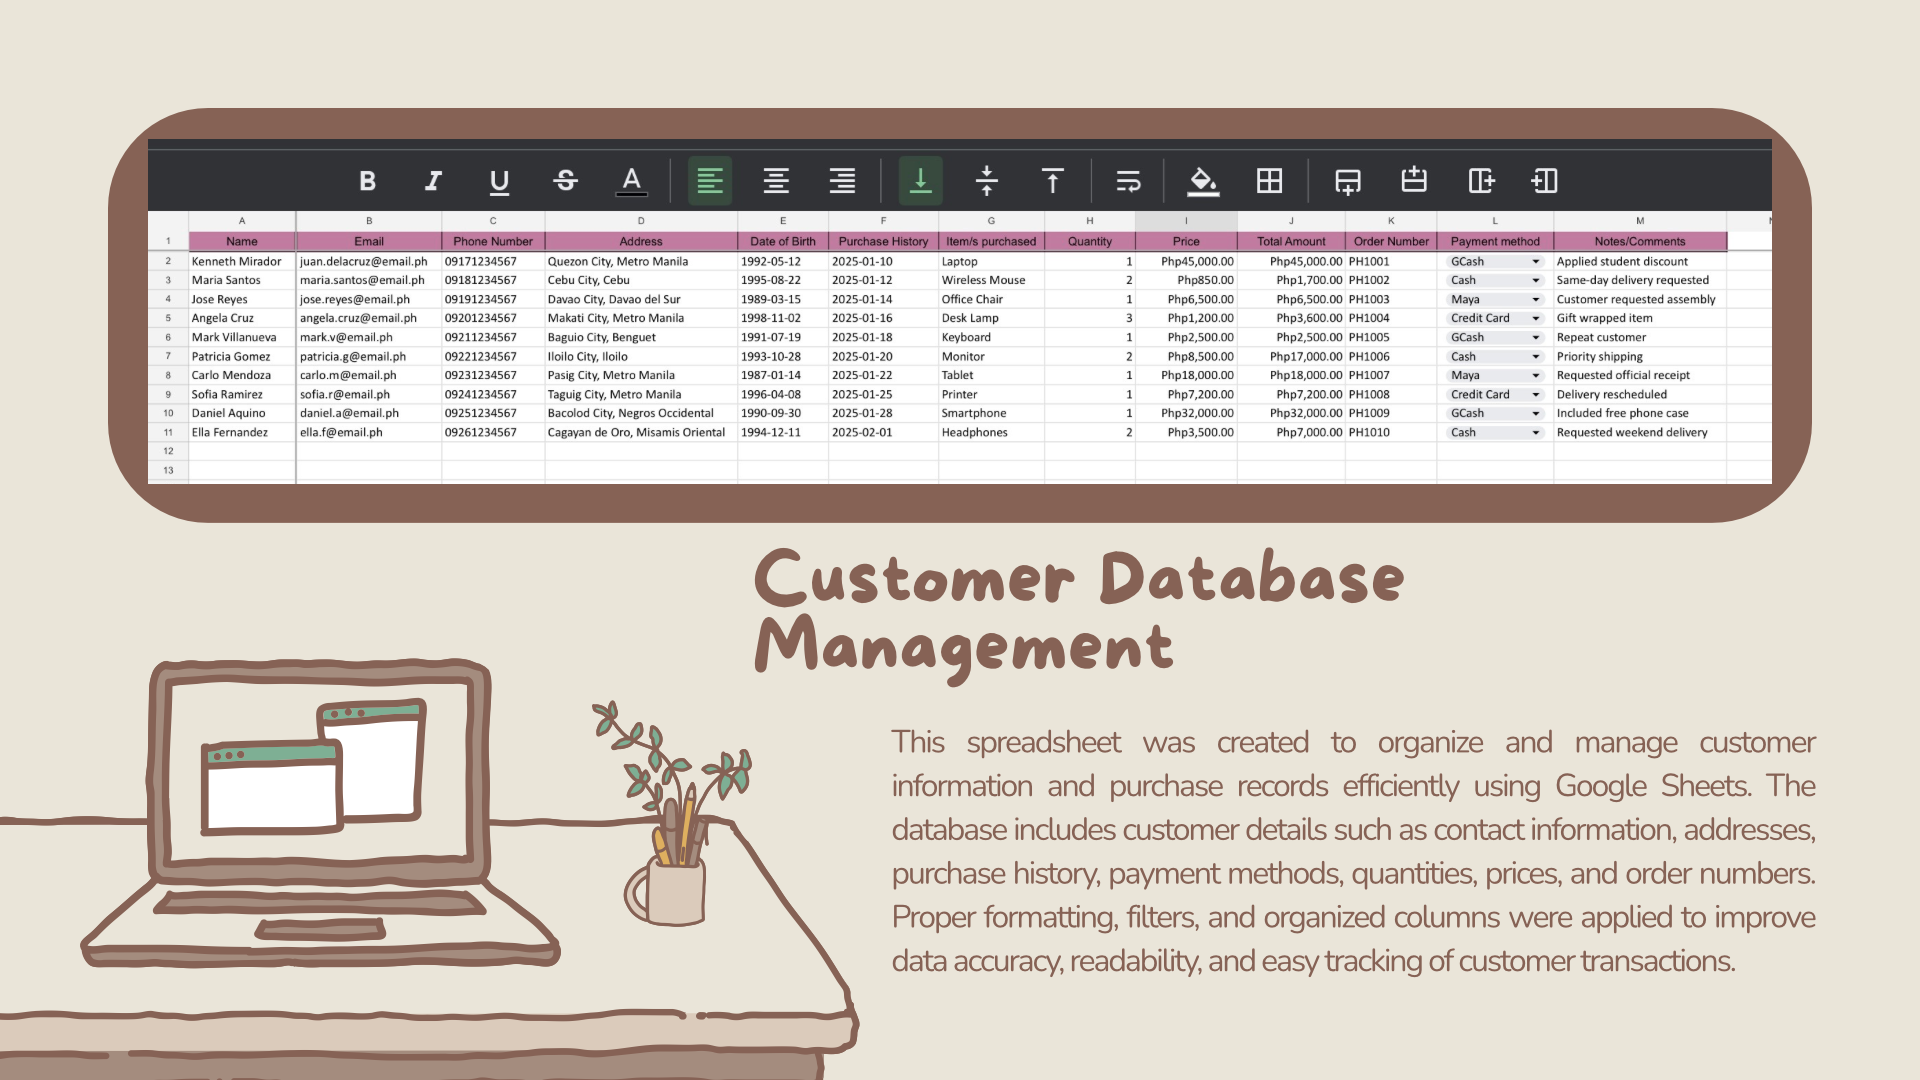The height and width of the screenshot is (1080, 1920).
Task: Click the Payment method header cell
Action: pyautogui.click(x=1495, y=241)
